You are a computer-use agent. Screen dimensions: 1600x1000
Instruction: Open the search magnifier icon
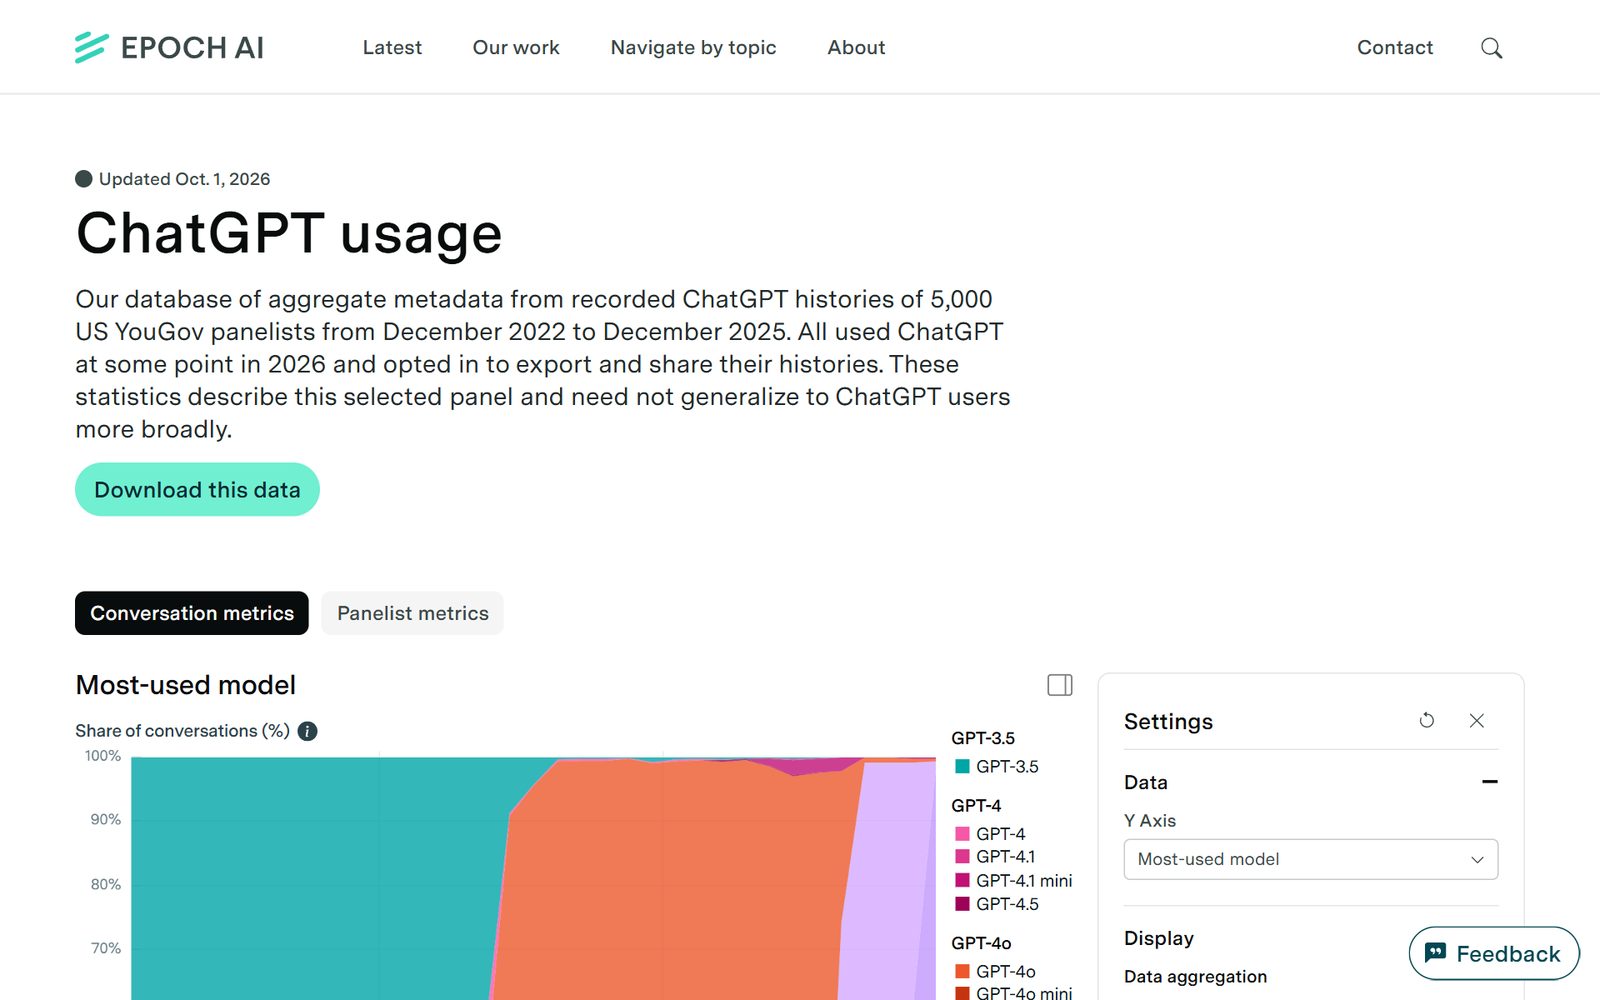(x=1491, y=48)
